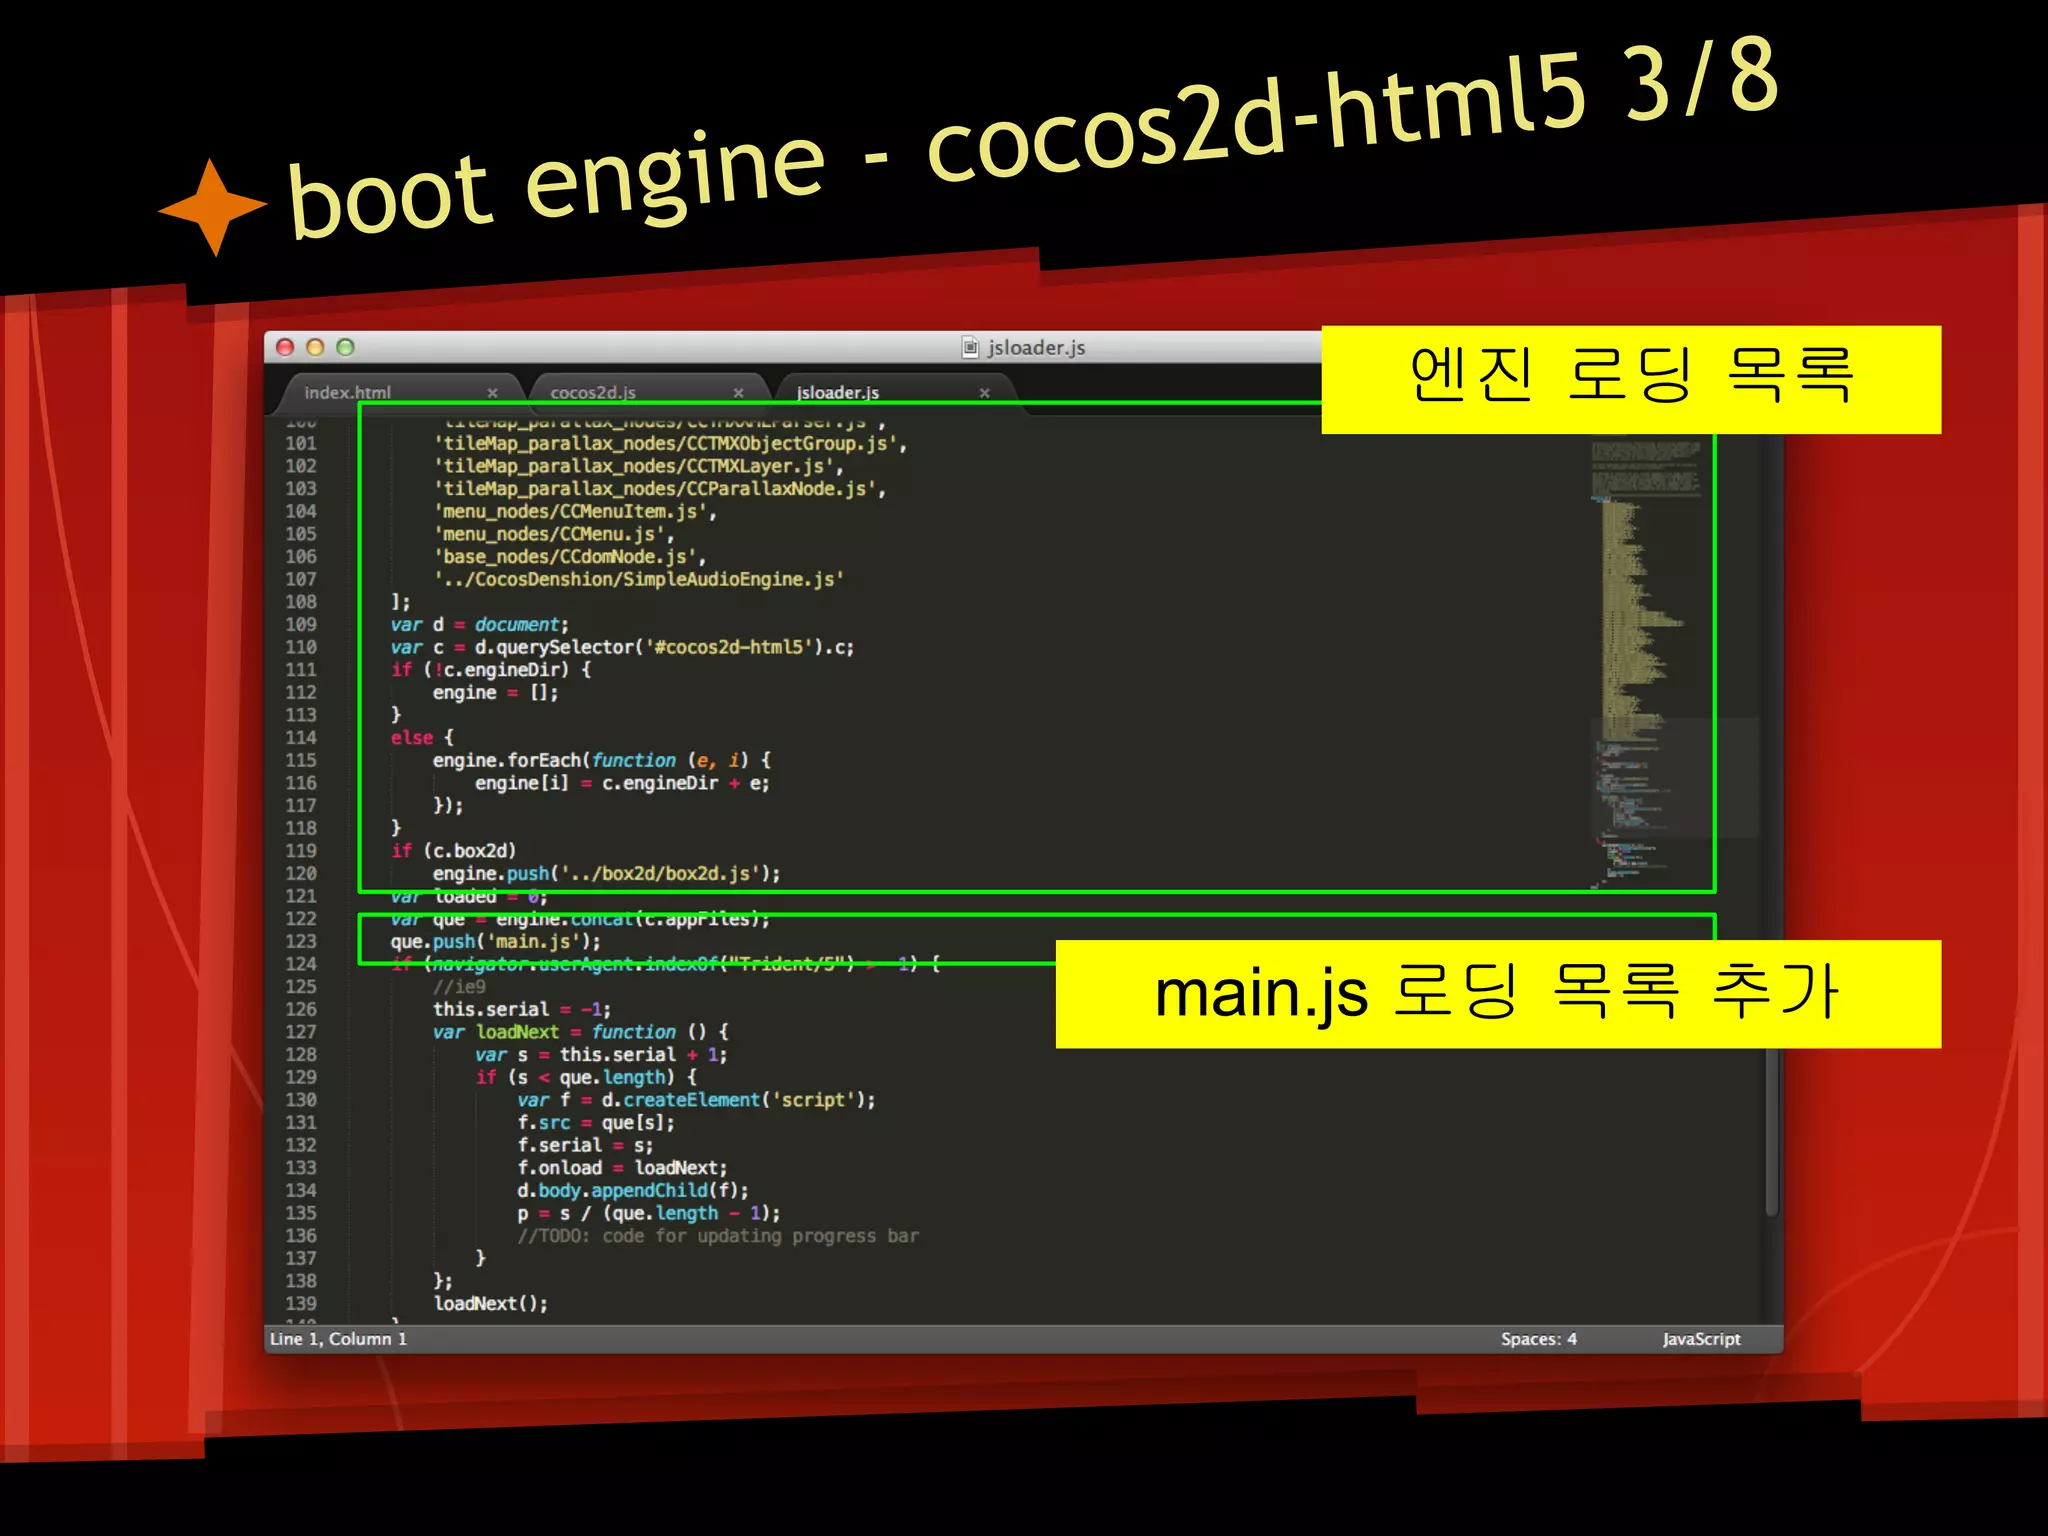This screenshot has height=1536, width=2048.
Task: Click the jsloader.js file icon in title bar
Action: coord(970,347)
